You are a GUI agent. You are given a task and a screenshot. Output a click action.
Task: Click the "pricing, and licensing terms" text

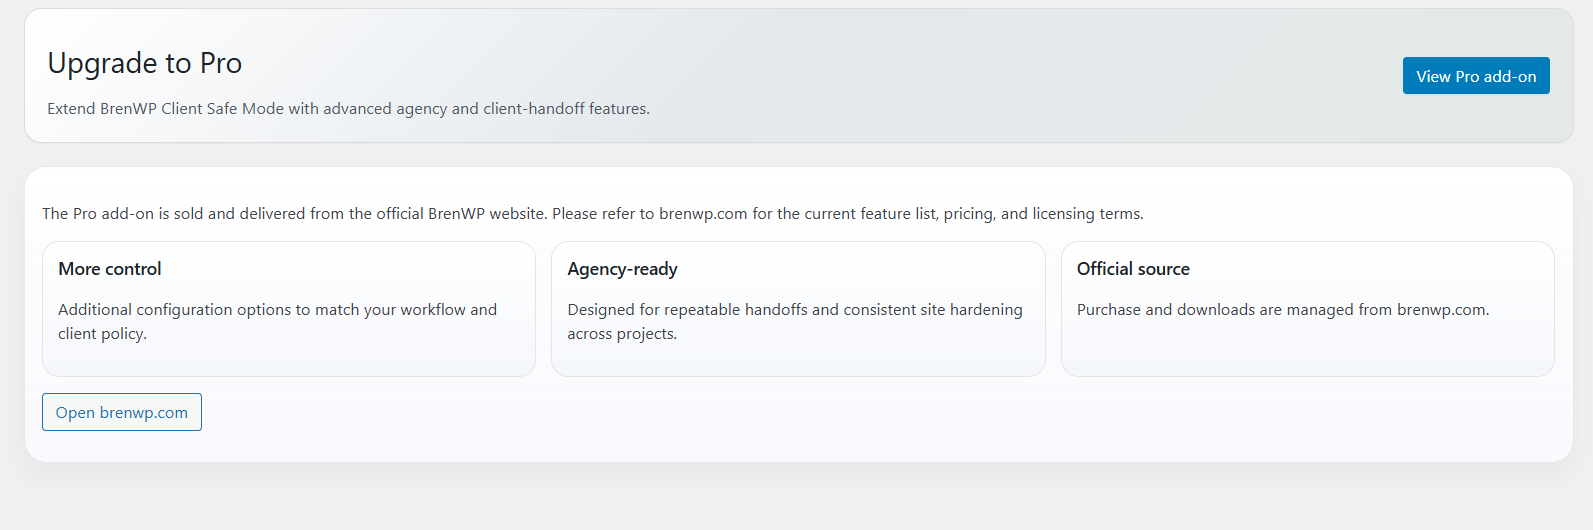(1043, 214)
